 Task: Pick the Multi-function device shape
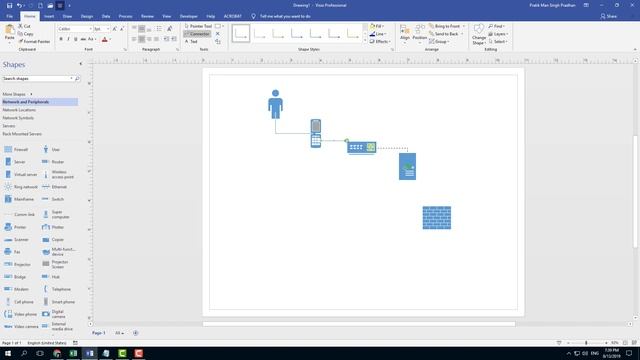59,252
